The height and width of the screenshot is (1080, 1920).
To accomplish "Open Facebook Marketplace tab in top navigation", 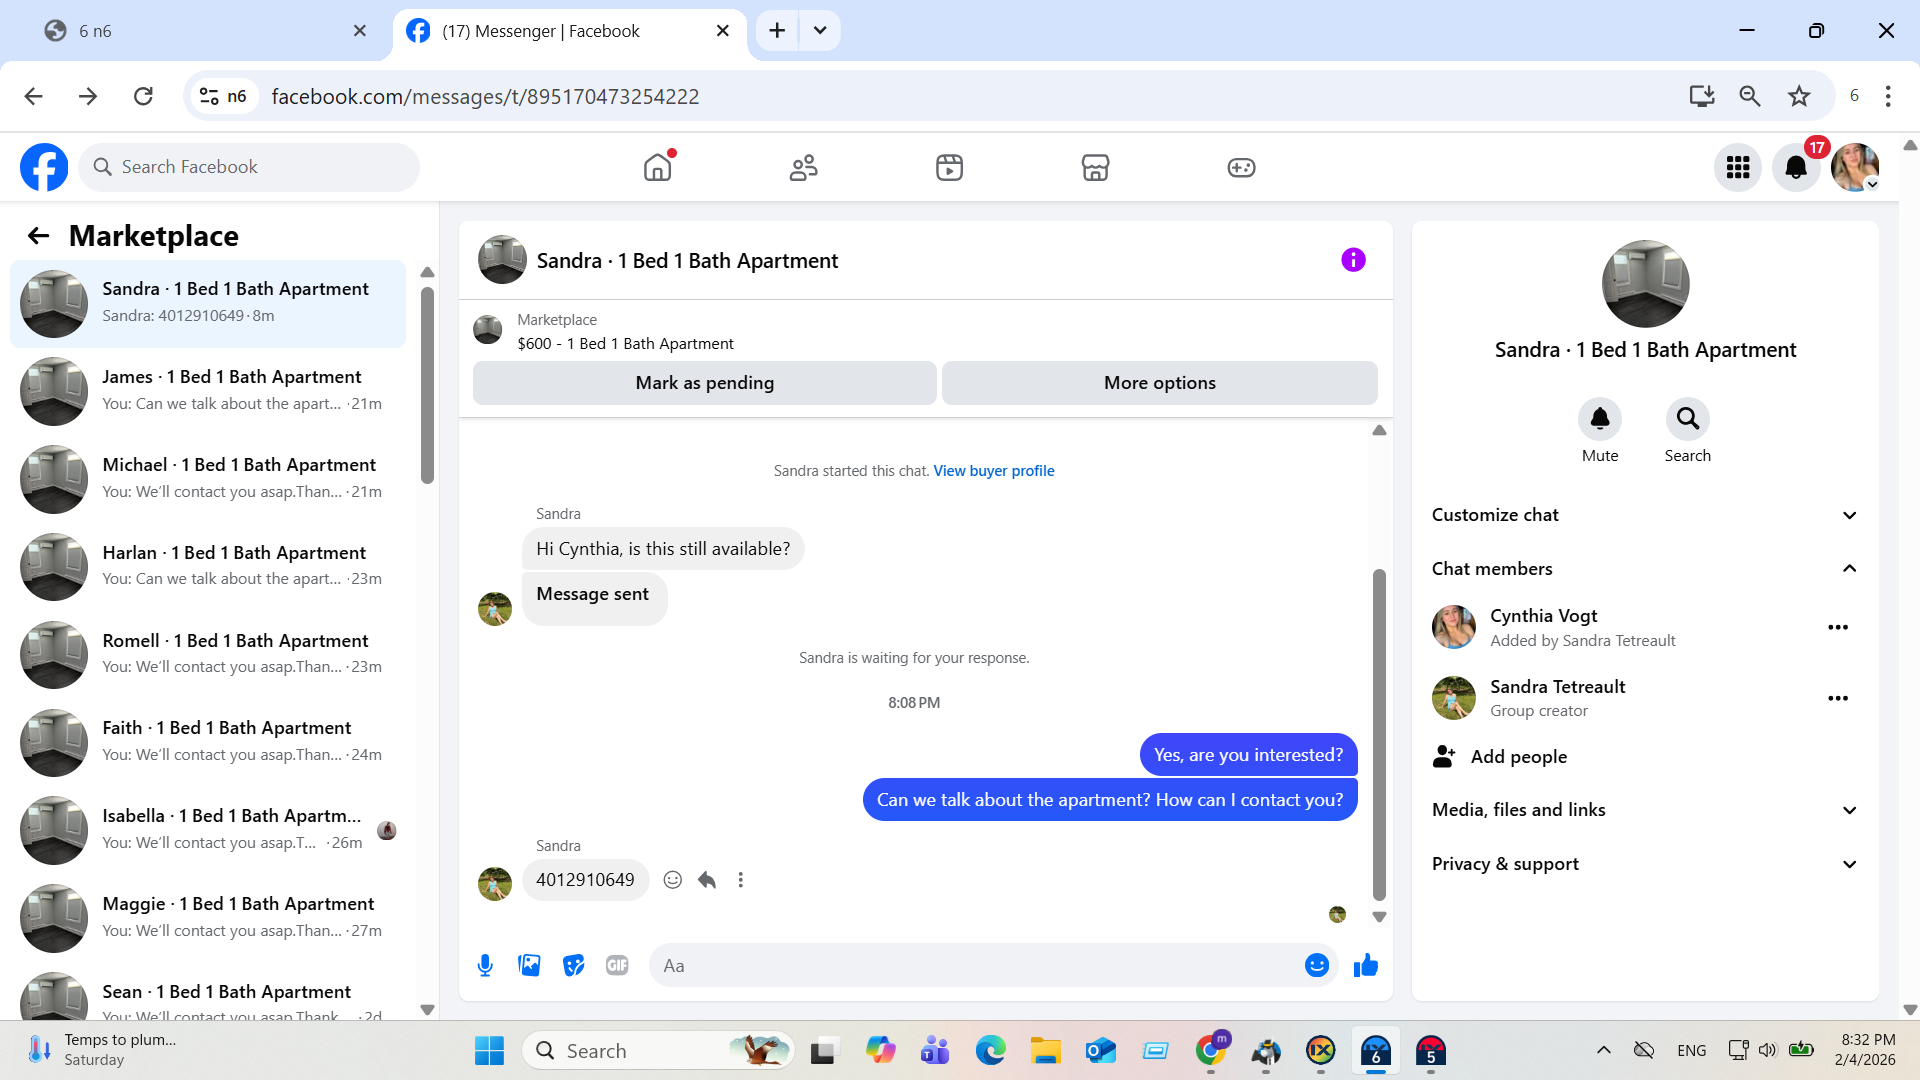I will point(1095,167).
